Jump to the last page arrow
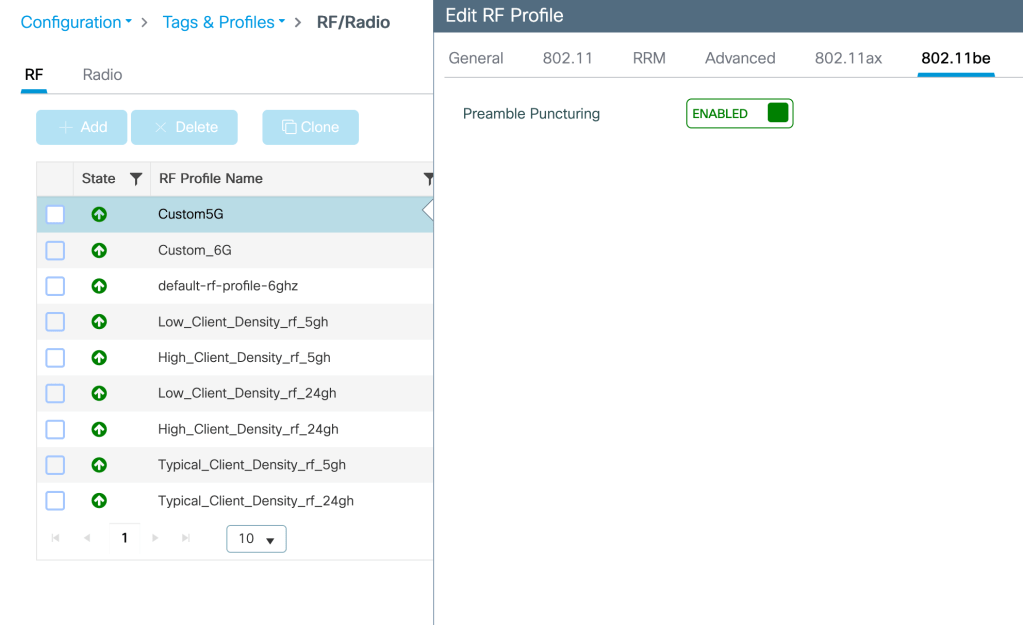 tap(186, 538)
